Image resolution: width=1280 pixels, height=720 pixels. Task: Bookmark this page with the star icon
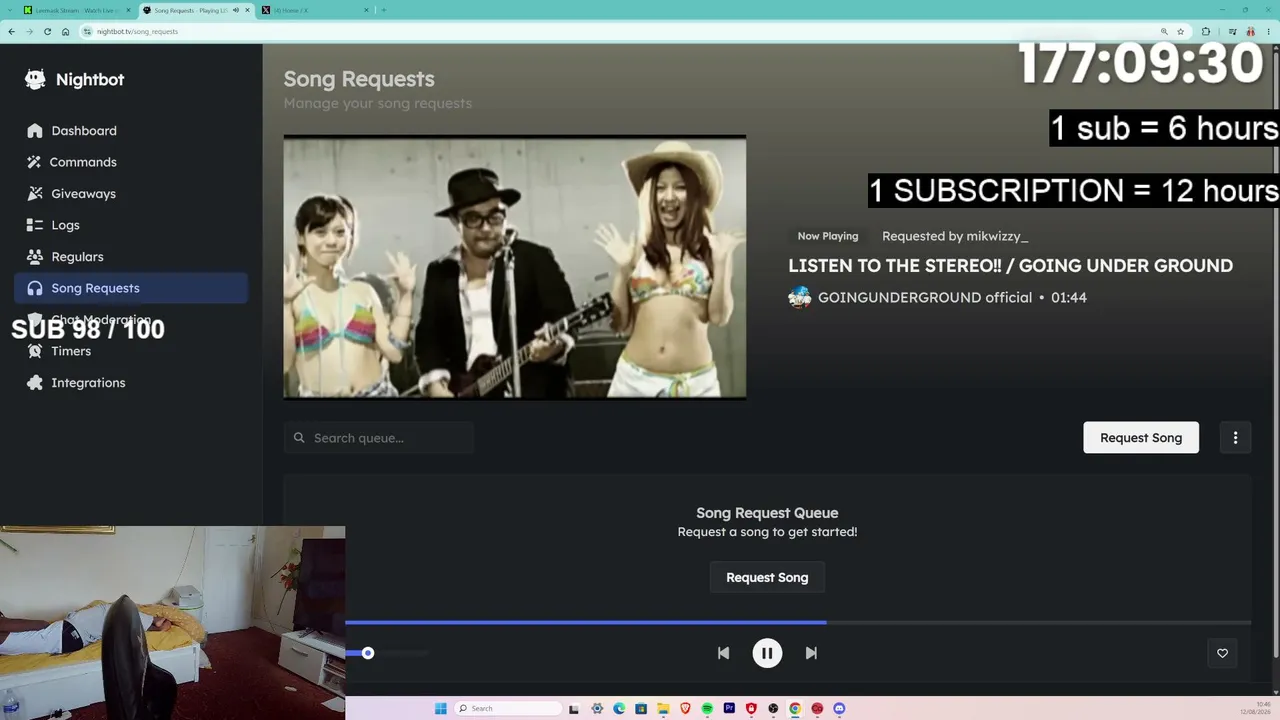[1180, 31]
